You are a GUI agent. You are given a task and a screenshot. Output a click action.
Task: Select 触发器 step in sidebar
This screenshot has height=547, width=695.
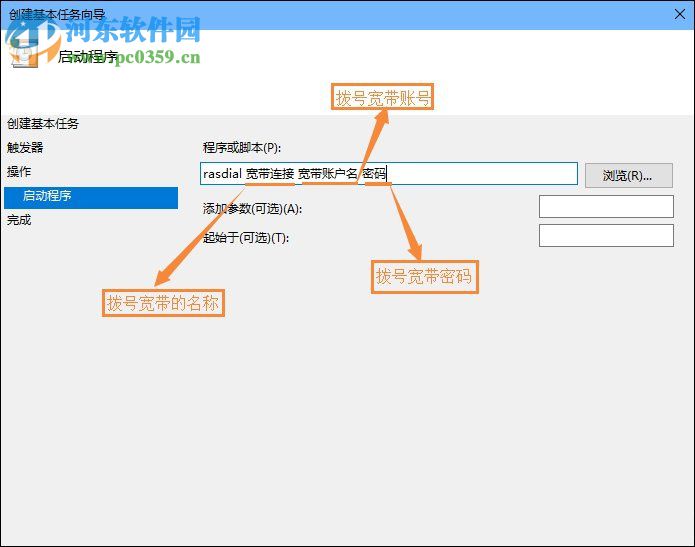(x=25, y=148)
